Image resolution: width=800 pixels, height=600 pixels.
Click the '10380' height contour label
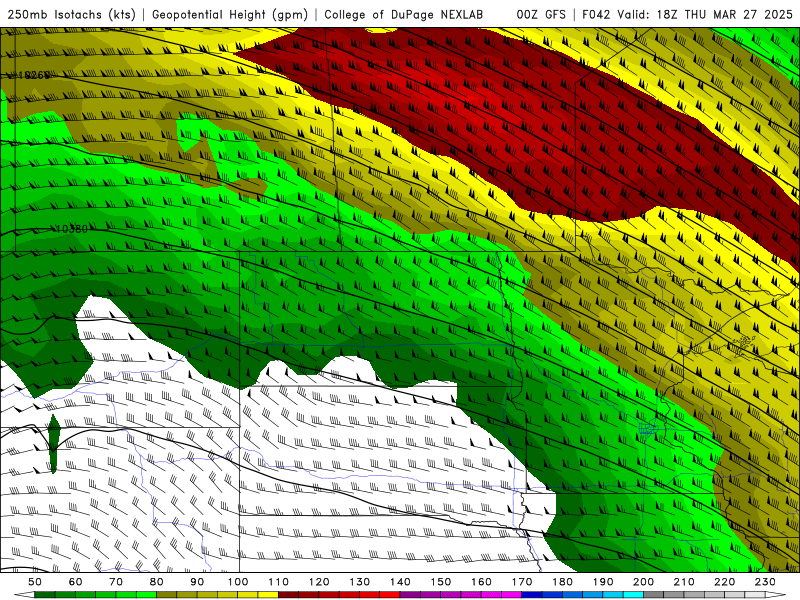71,229
